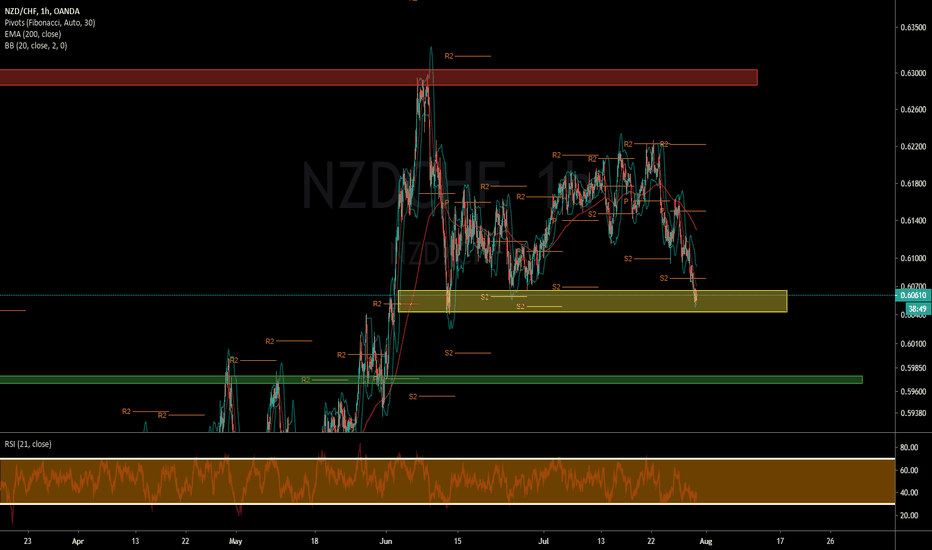Click the 0.60100 price axis label
This screenshot has height=550, width=932.
point(913,344)
